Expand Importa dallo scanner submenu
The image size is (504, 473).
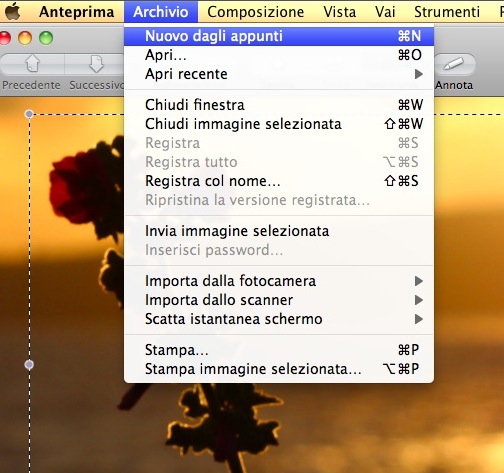click(x=279, y=300)
